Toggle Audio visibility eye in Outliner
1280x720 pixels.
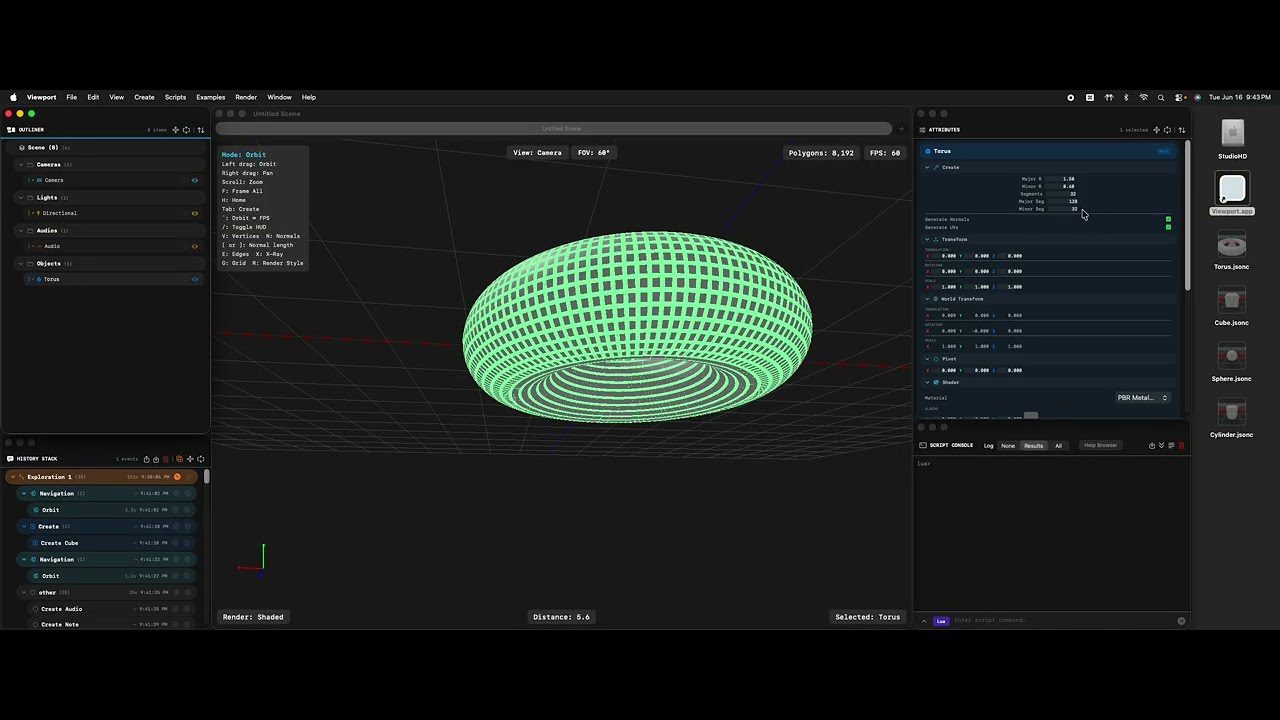point(194,246)
